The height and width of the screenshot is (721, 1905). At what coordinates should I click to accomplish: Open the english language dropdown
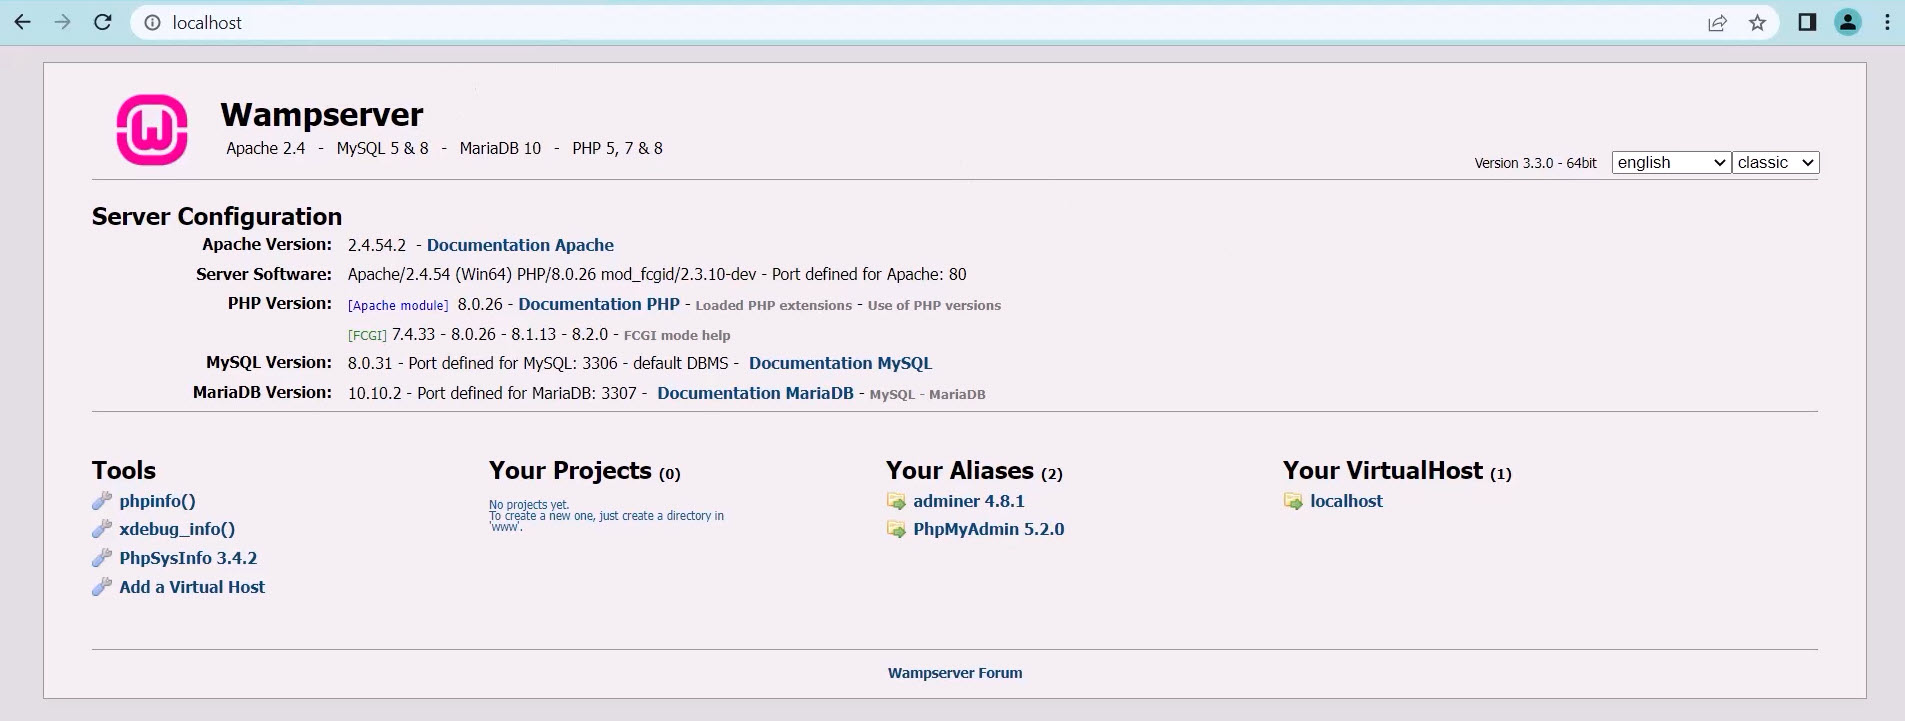coord(1671,162)
